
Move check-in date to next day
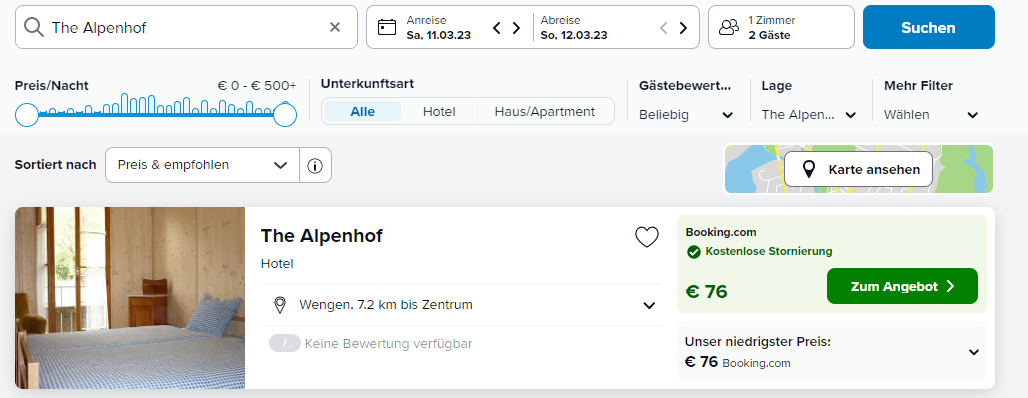click(517, 28)
